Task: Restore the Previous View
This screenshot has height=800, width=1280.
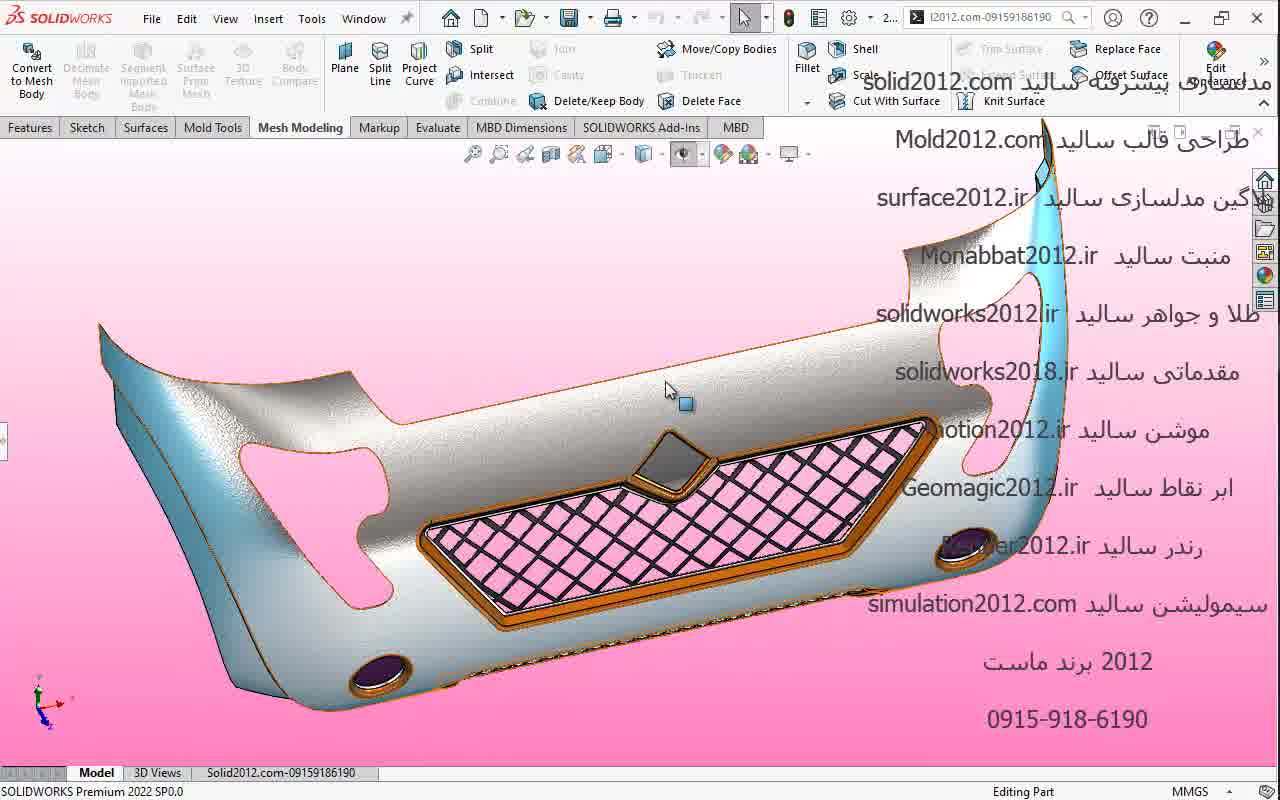Action: [525, 154]
